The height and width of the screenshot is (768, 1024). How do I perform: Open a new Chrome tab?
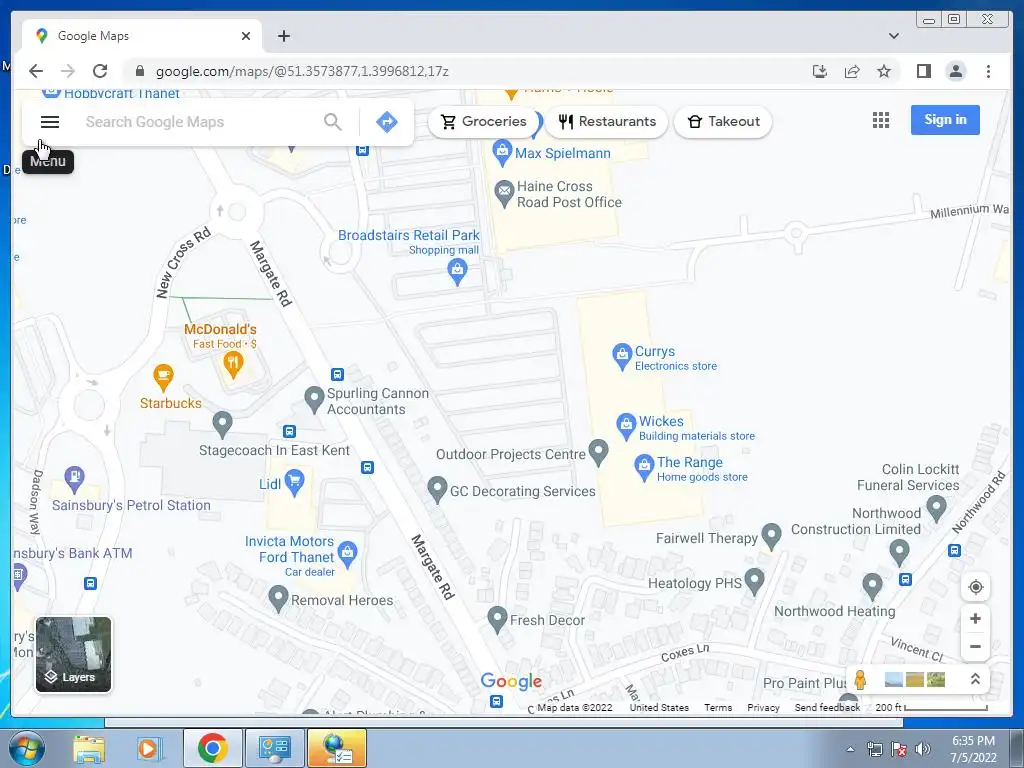coord(283,36)
